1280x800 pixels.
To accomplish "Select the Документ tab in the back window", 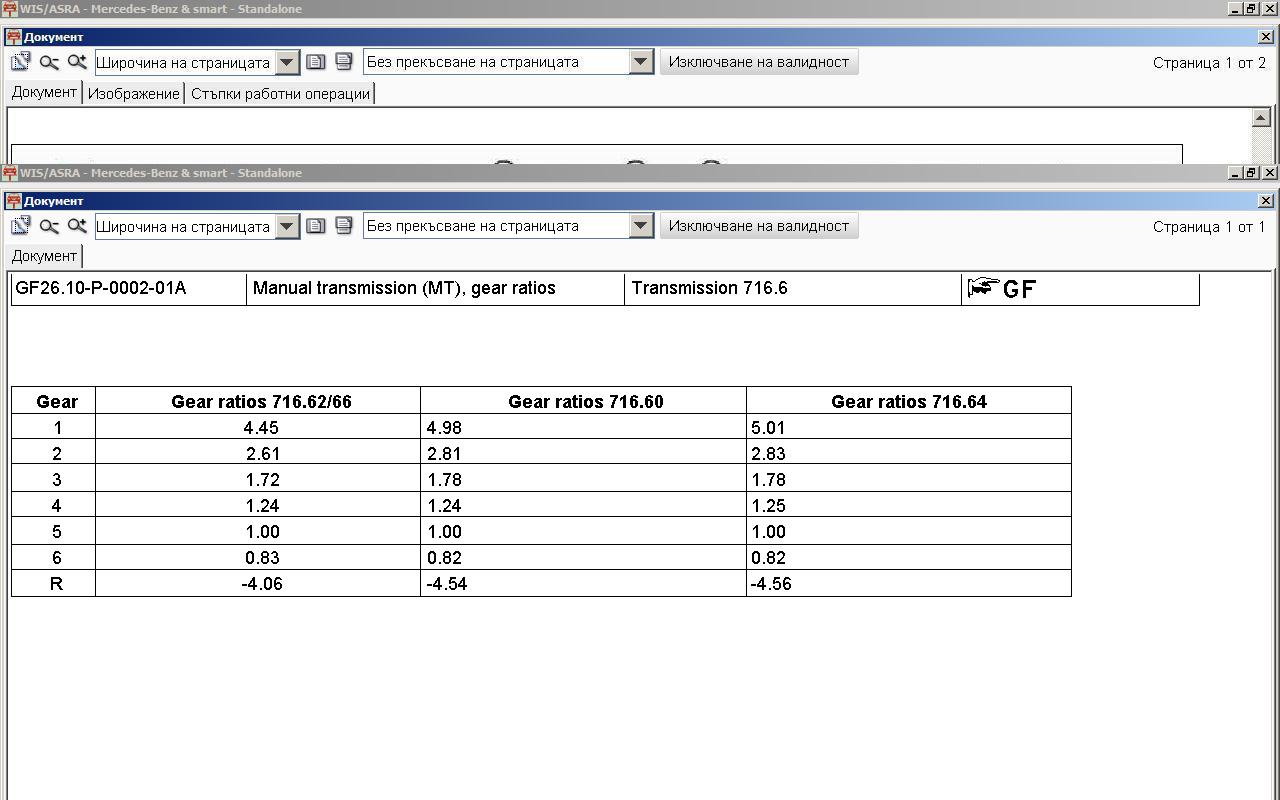I will (44, 92).
